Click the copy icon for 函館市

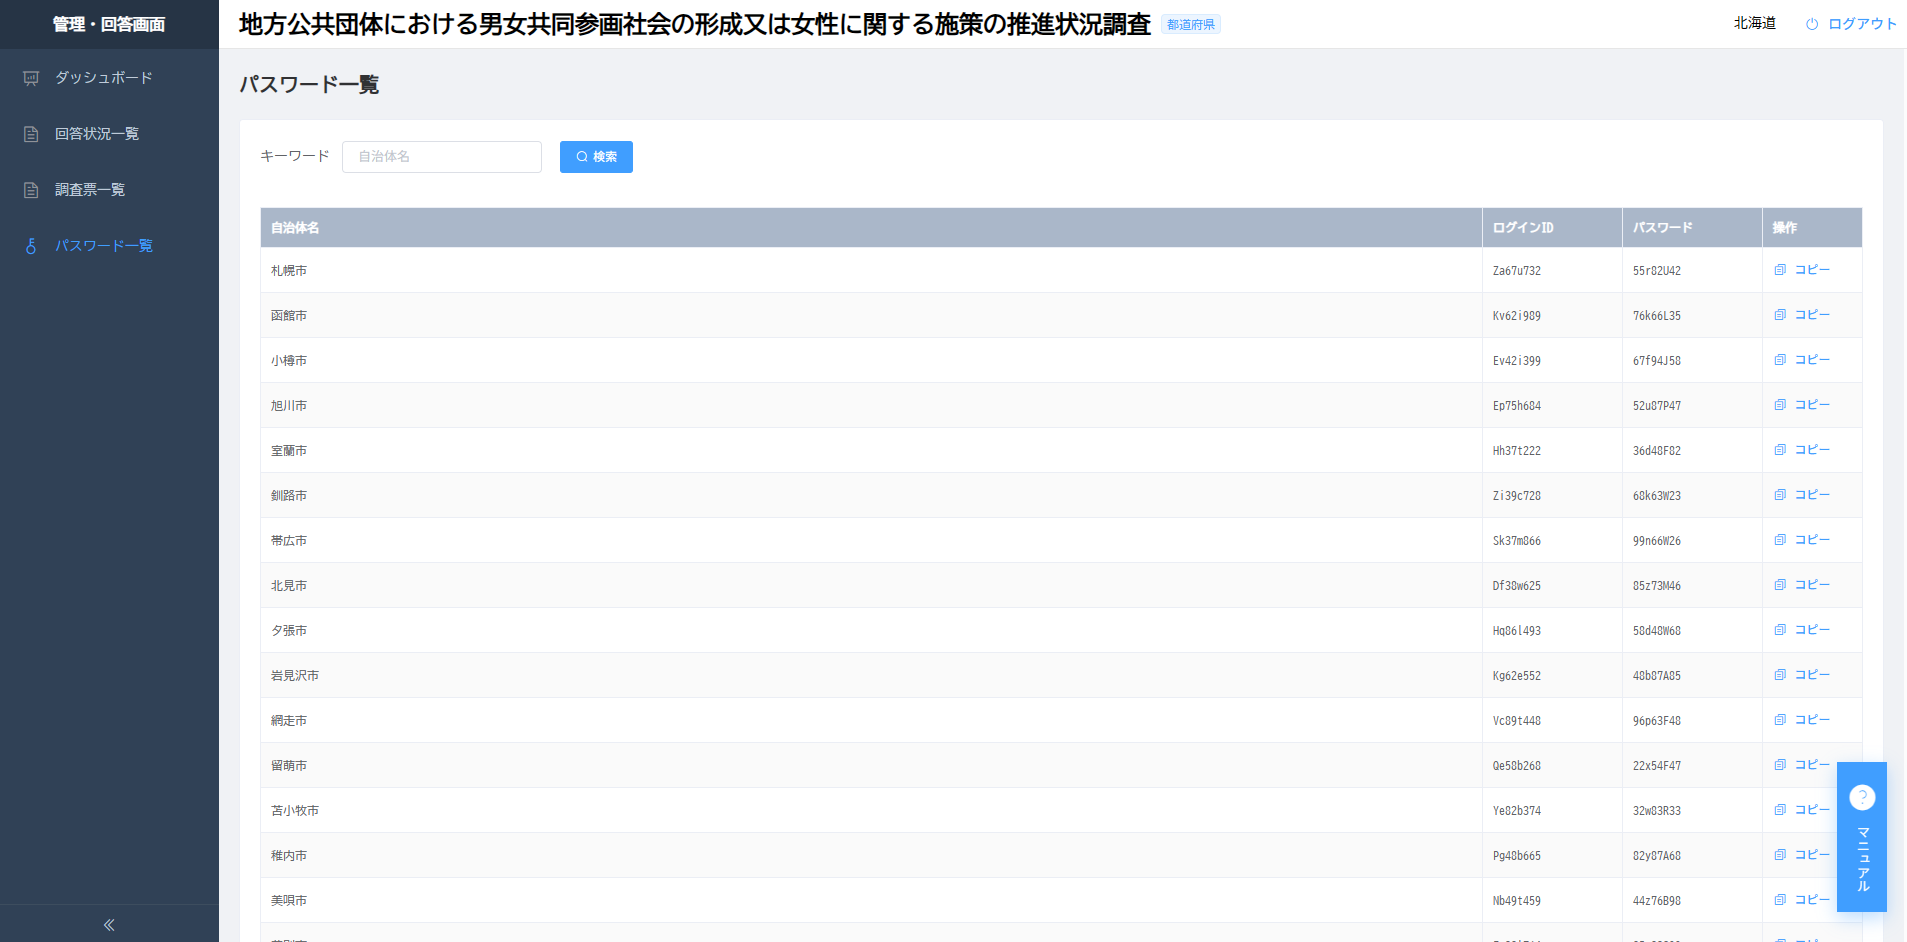tap(1780, 315)
